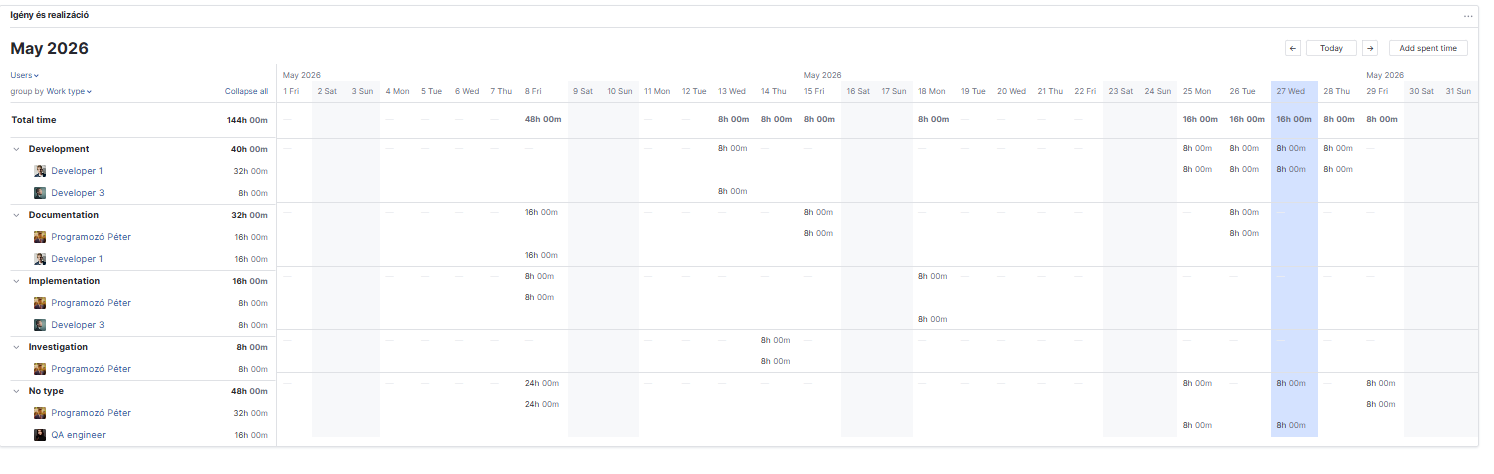Open Programozó Péter link under Investigation
Image resolution: width=1494 pixels, height=474 pixels.
pyautogui.click(x=91, y=369)
